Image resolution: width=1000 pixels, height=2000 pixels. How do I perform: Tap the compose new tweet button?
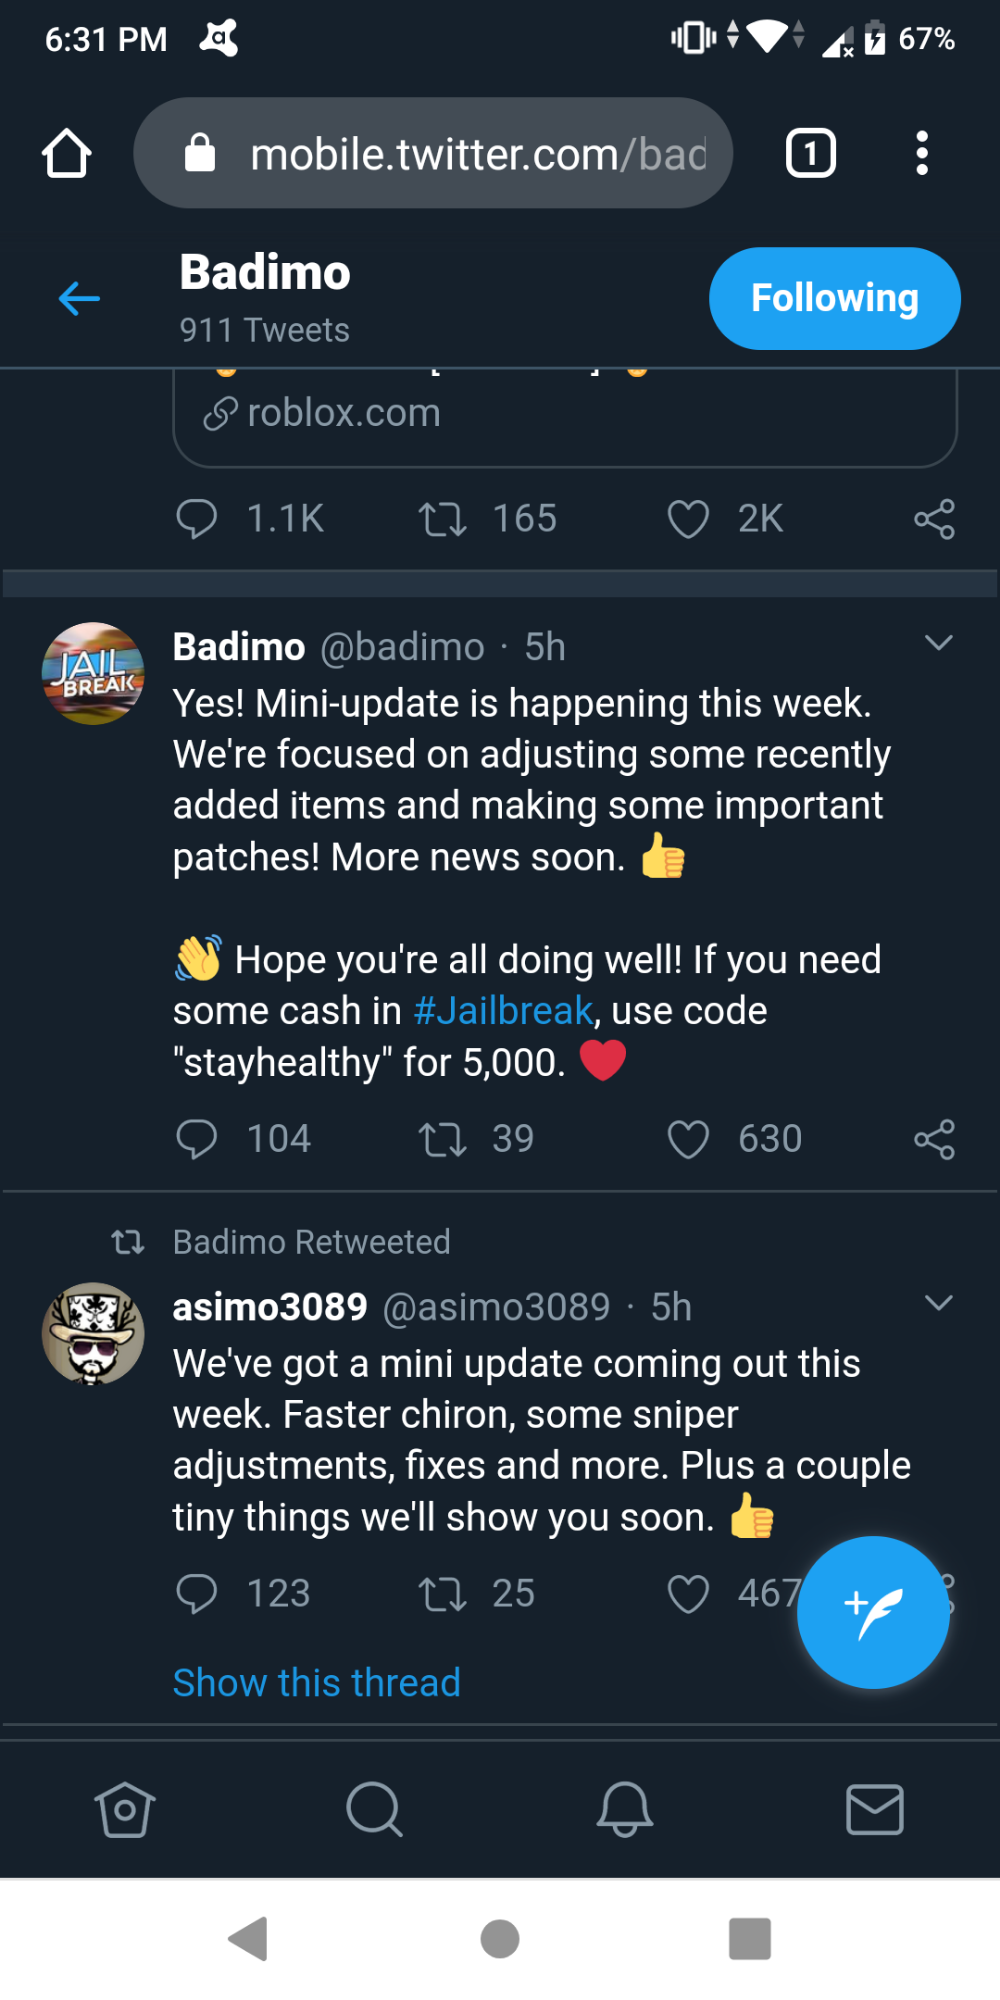click(x=872, y=1611)
